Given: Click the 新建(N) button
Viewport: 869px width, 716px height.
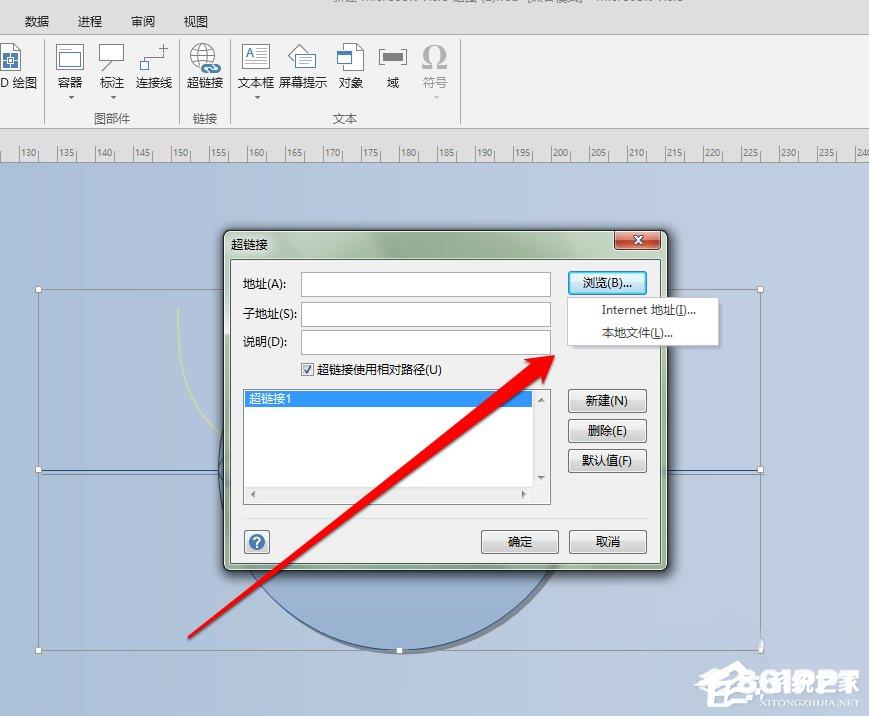Looking at the screenshot, I should coord(607,401).
